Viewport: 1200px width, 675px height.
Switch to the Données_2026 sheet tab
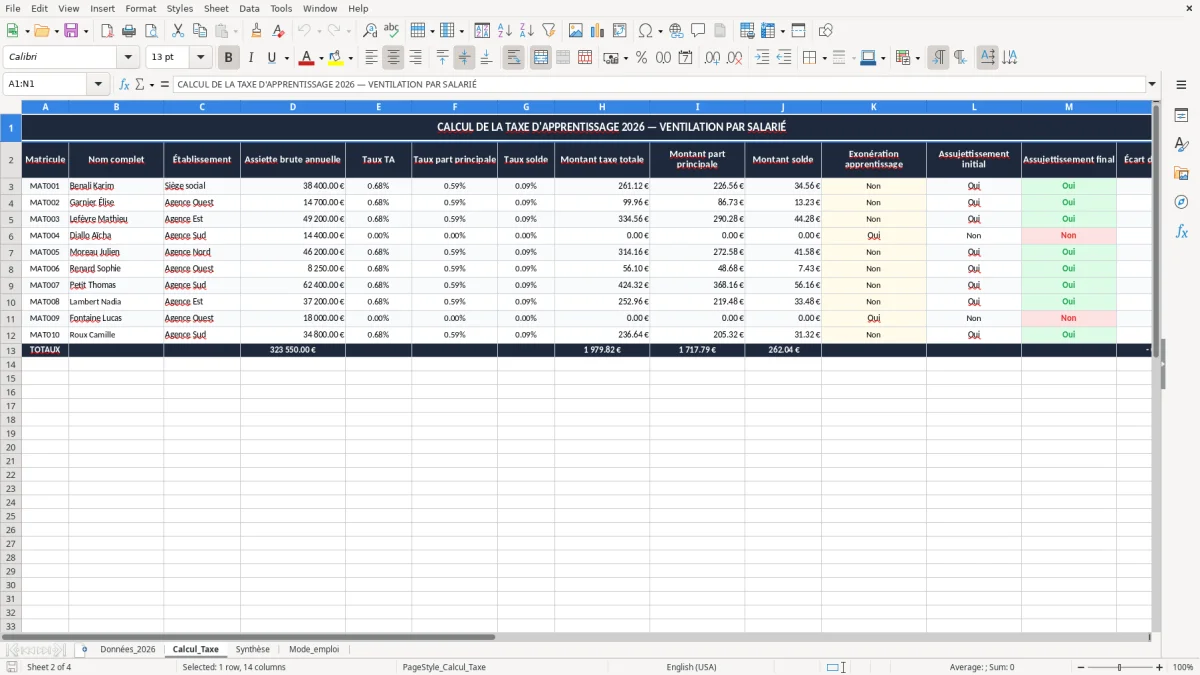(128, 649)
